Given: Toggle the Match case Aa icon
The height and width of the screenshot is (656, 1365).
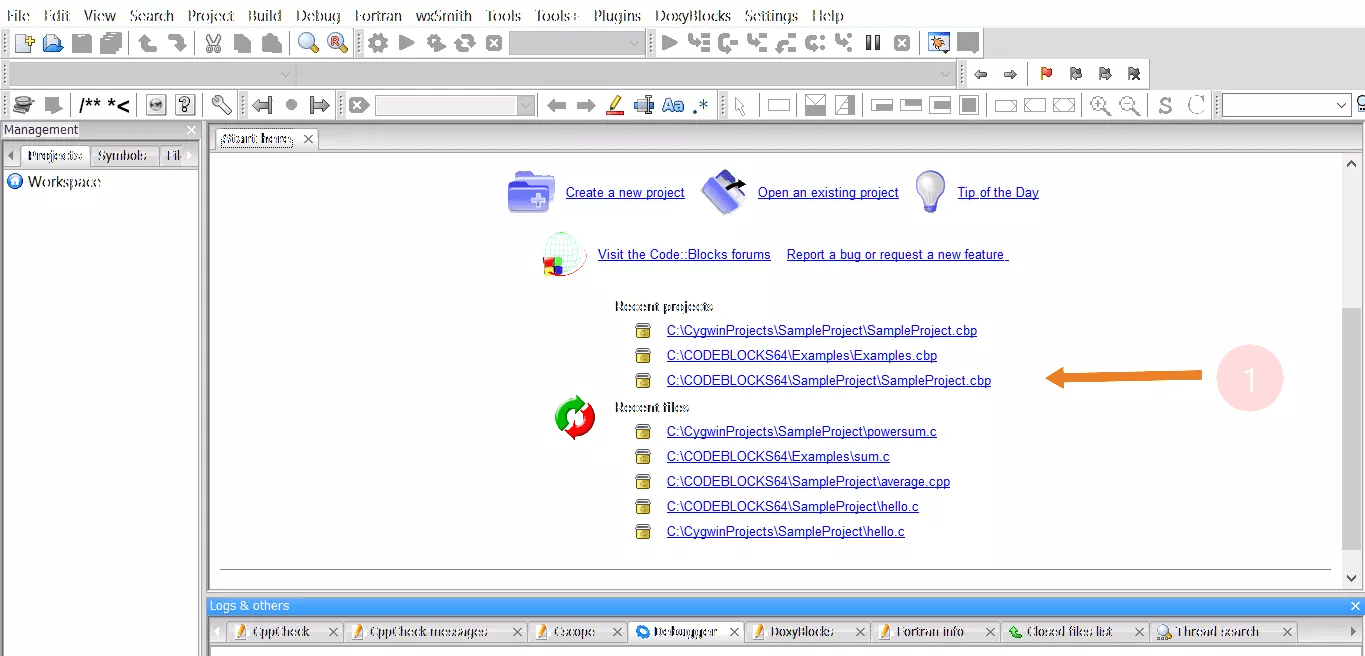Looking at the screenshot, I should click(673, 105).
